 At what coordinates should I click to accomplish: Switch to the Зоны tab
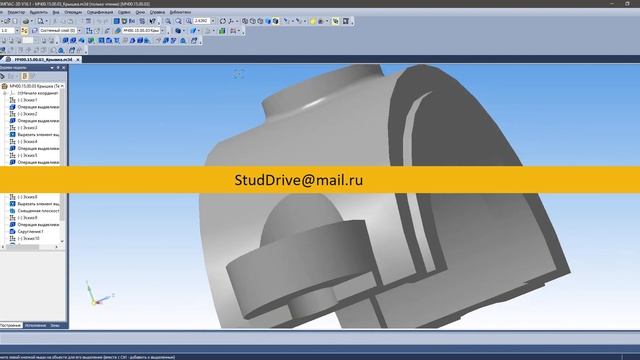pyautogui.click(x=55, y=325)
